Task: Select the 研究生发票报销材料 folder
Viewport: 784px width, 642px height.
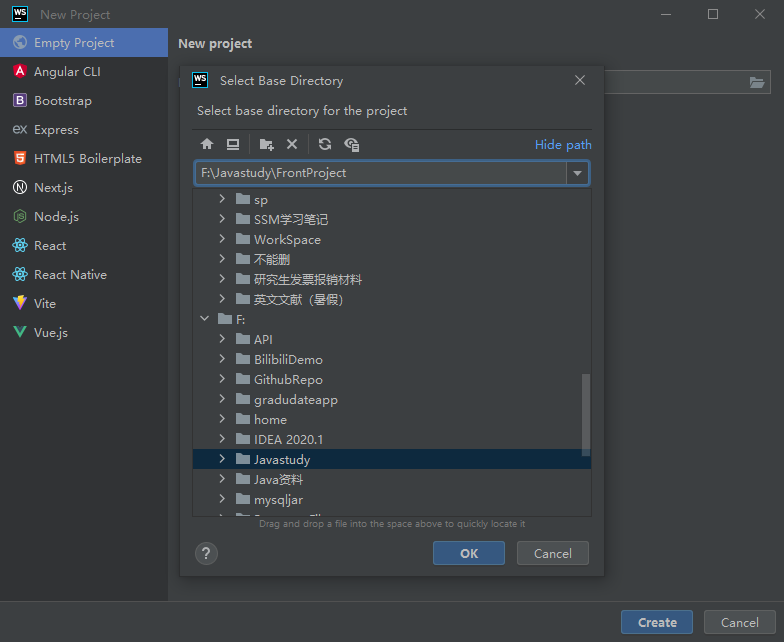Action: (392, 279)
